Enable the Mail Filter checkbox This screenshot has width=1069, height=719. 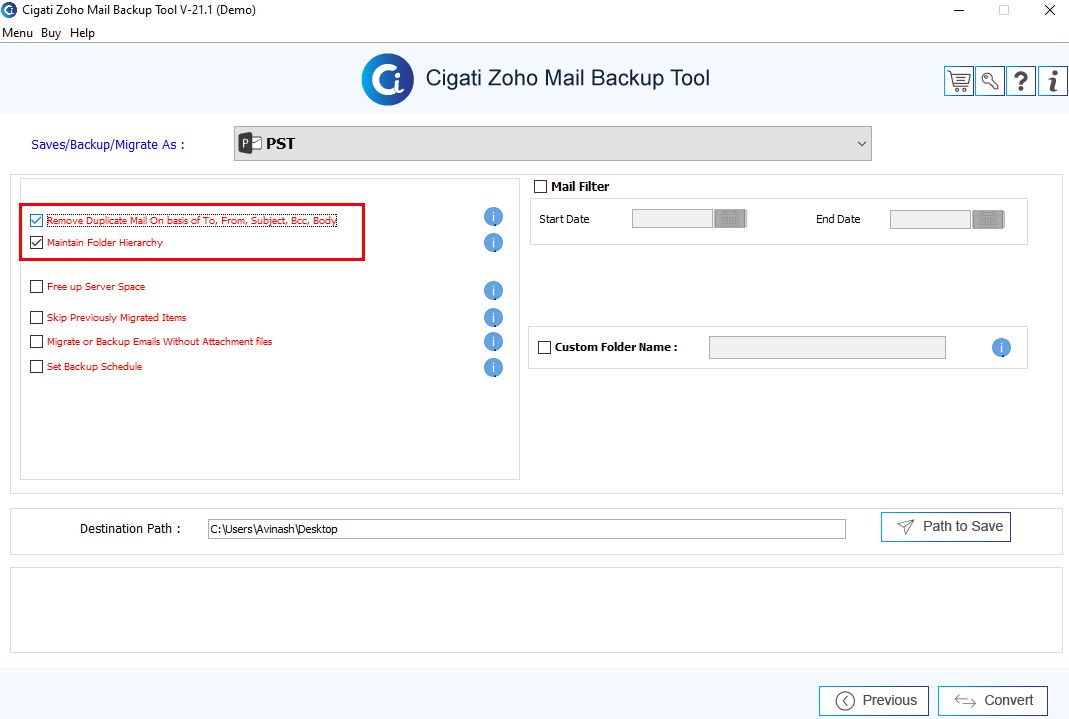541,187
